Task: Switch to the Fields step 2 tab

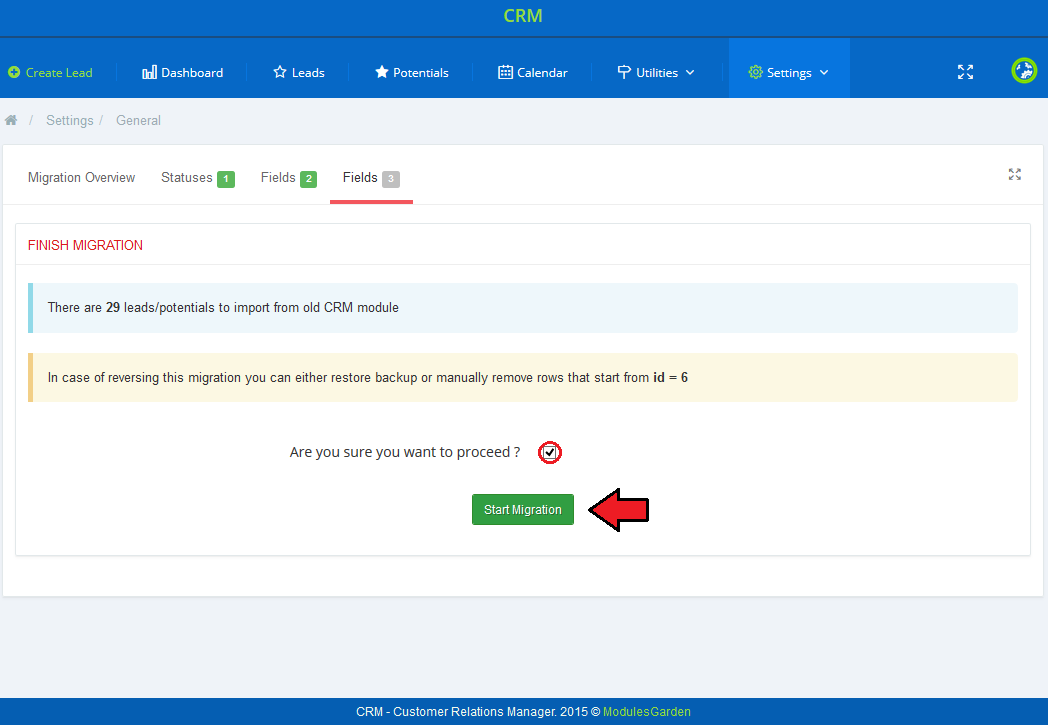Action: pos(289,178)
